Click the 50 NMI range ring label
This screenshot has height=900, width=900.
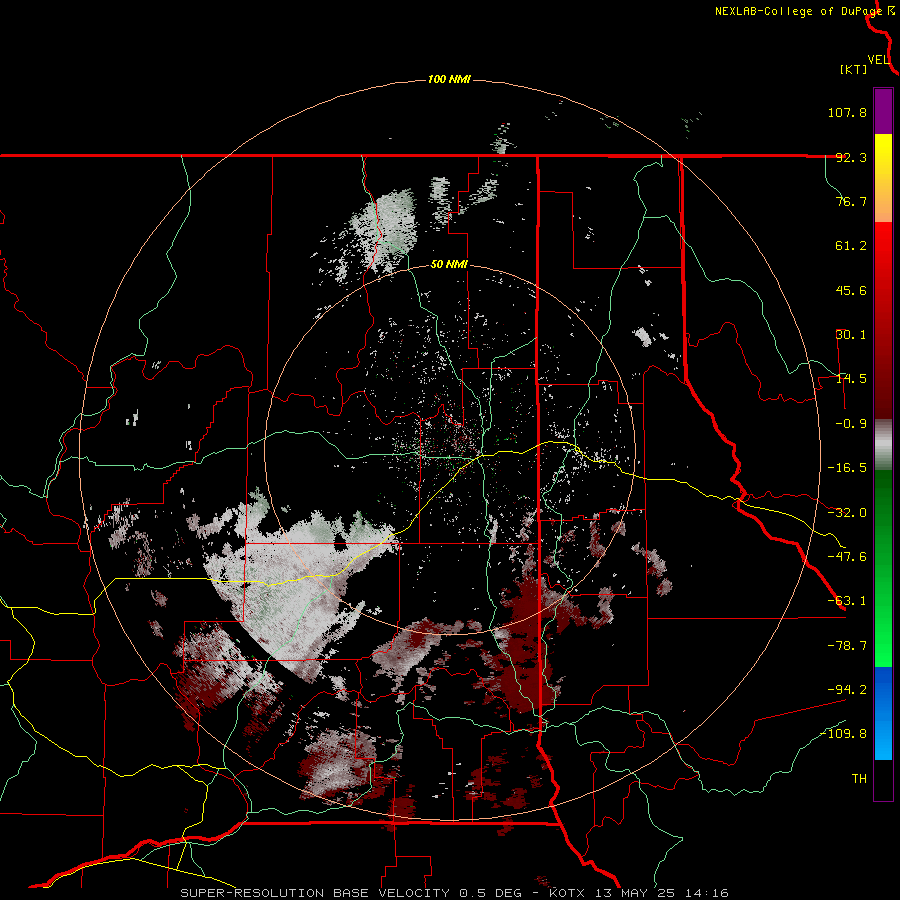click(449, 265)
